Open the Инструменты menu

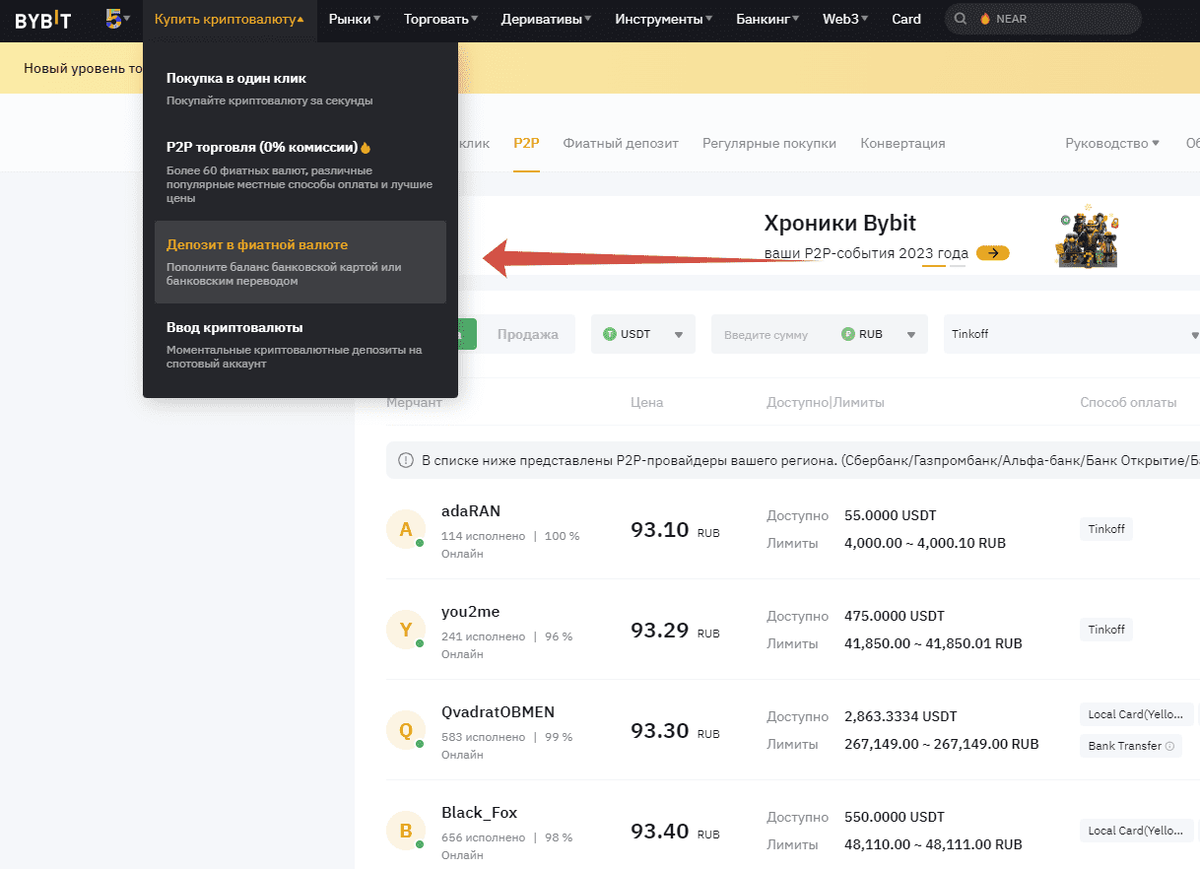coord(664,19)
